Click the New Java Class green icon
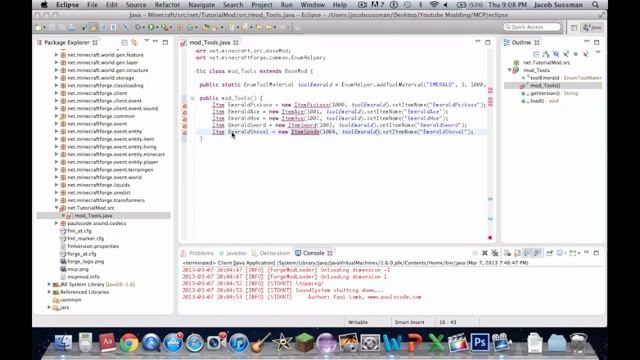This screenshot has height=360, width=640. tap(190, 27)
